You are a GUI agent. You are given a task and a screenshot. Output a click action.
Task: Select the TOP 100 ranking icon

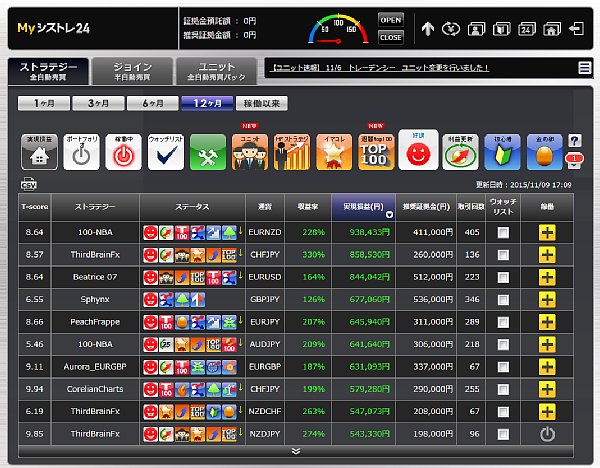click(373, 151)
